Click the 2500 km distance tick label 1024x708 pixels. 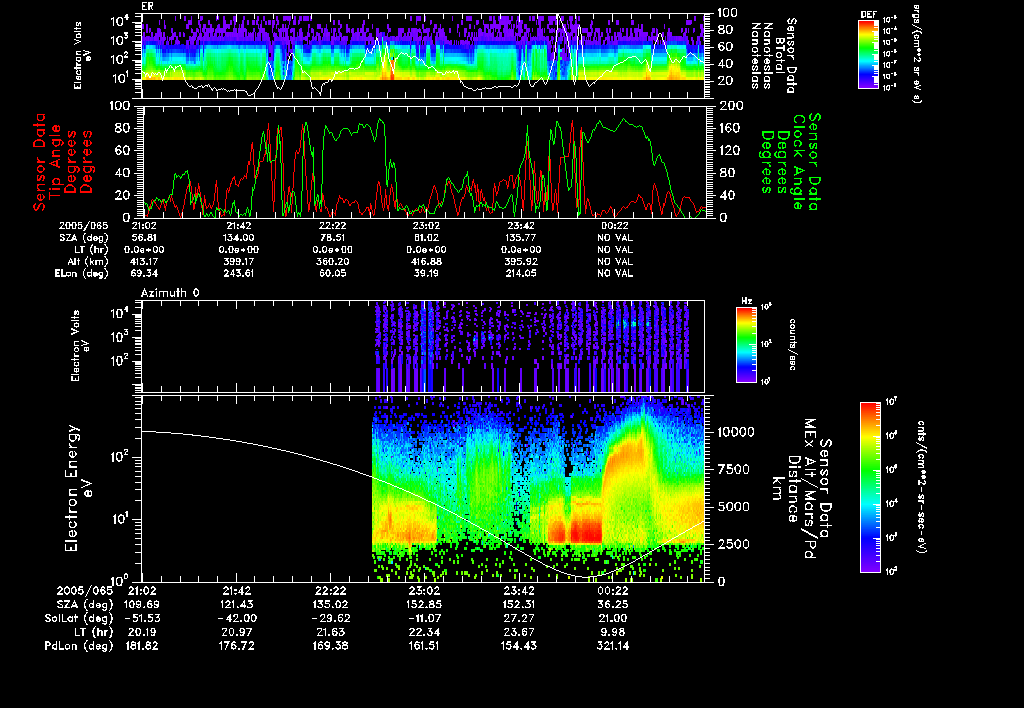733,544
